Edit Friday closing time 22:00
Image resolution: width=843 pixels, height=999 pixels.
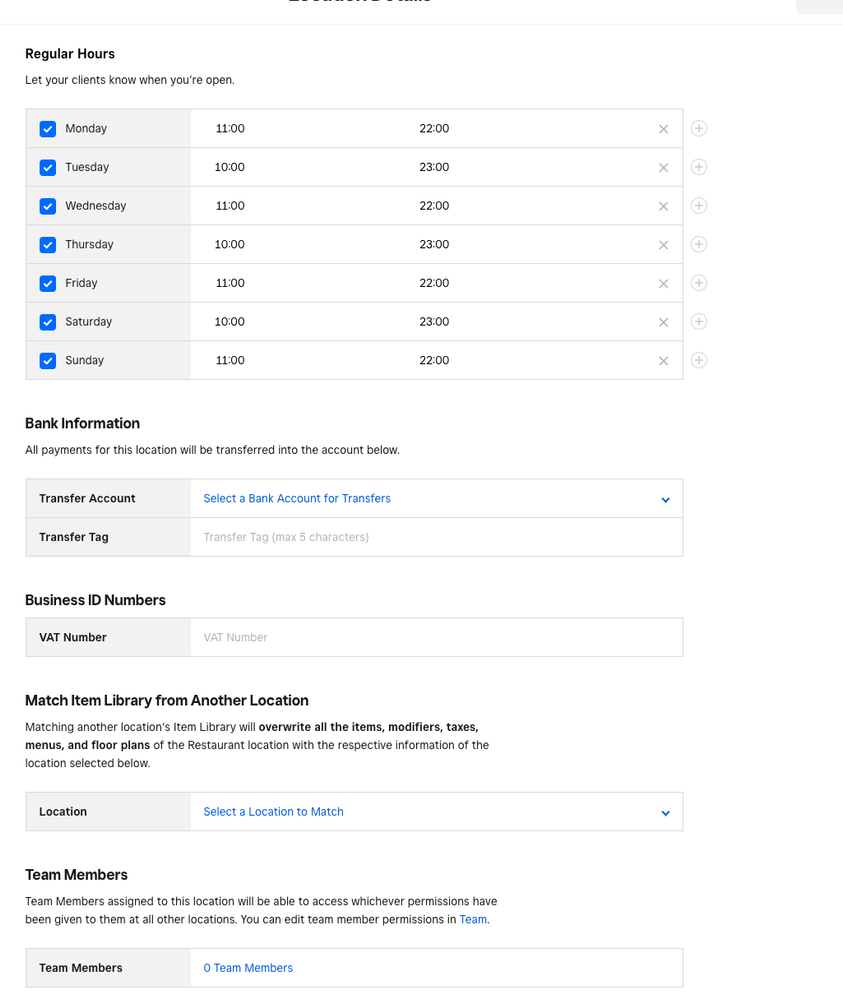tap(434, 283)
